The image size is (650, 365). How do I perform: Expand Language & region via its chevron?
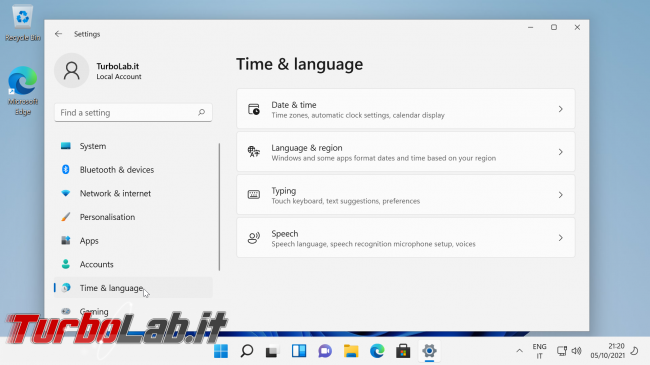coord(560,152)
